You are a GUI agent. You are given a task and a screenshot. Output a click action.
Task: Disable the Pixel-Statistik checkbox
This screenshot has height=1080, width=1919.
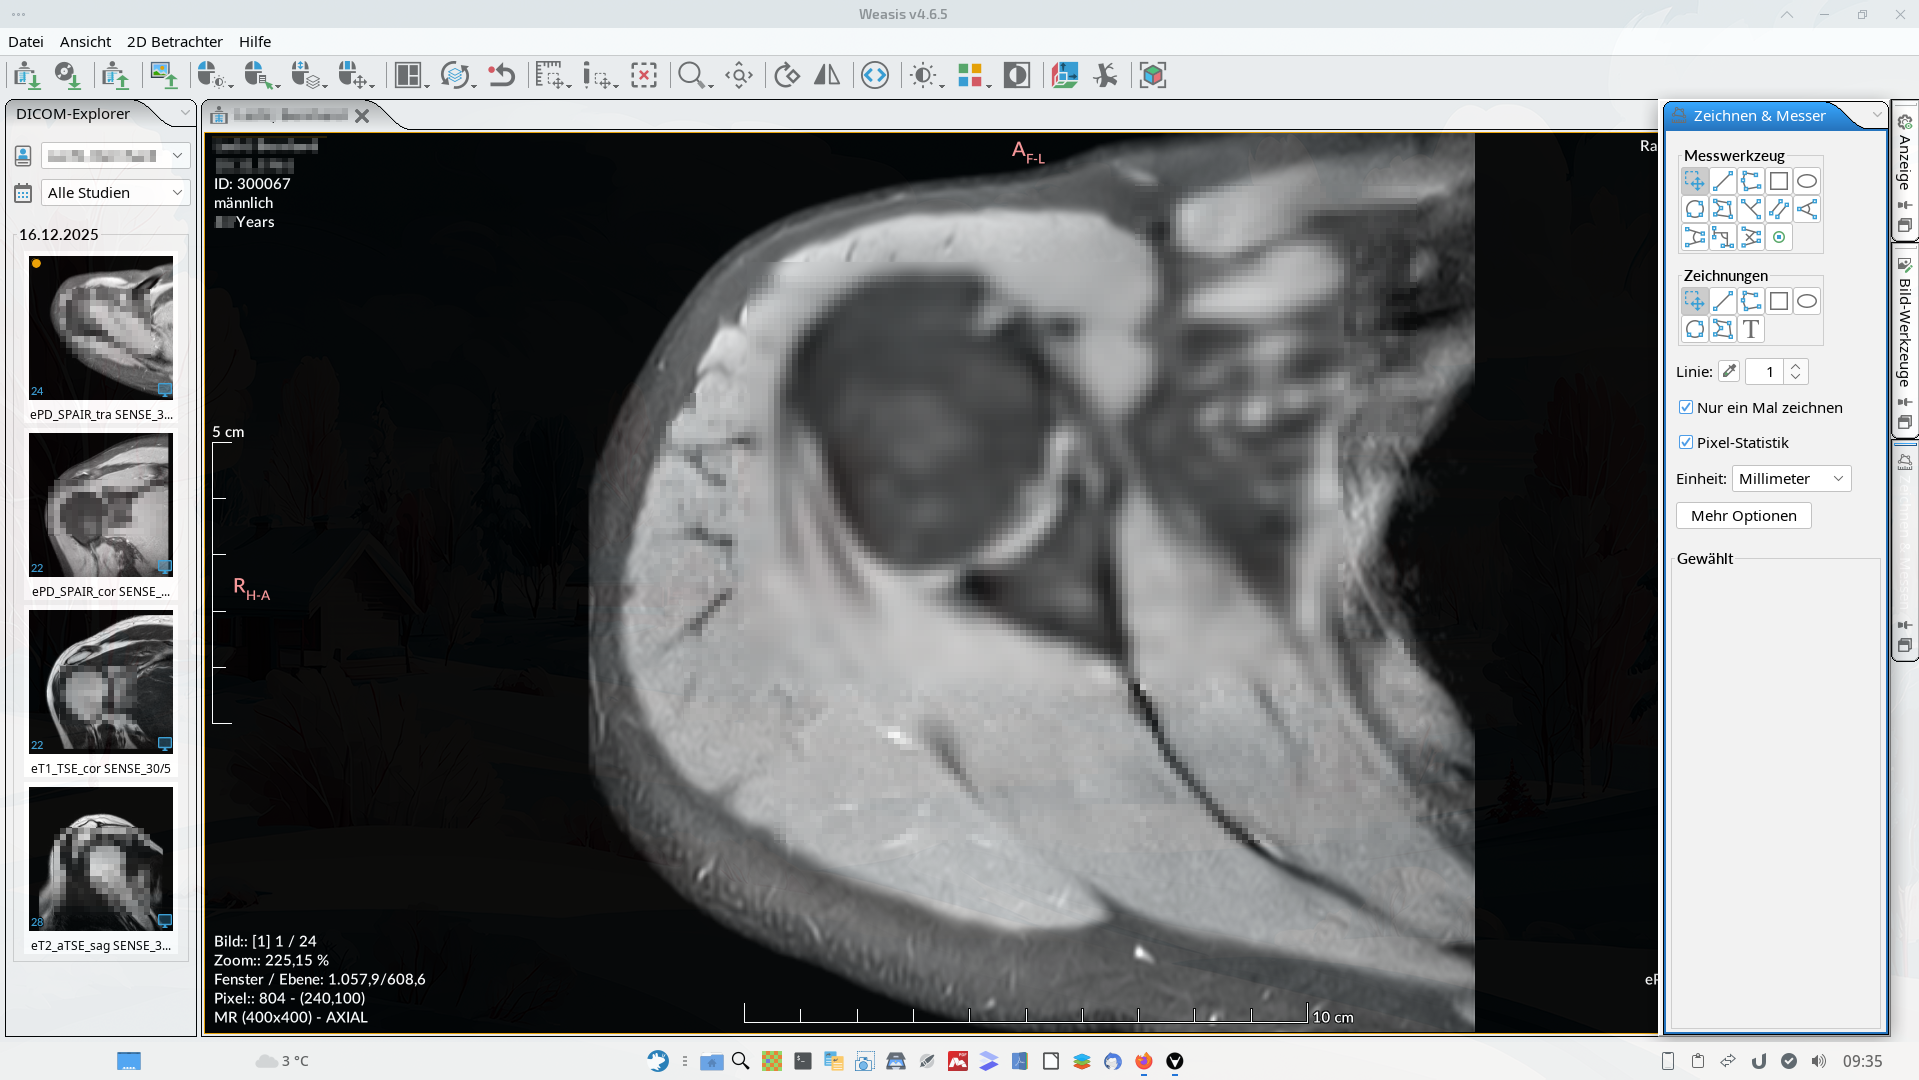[1686, 442]
